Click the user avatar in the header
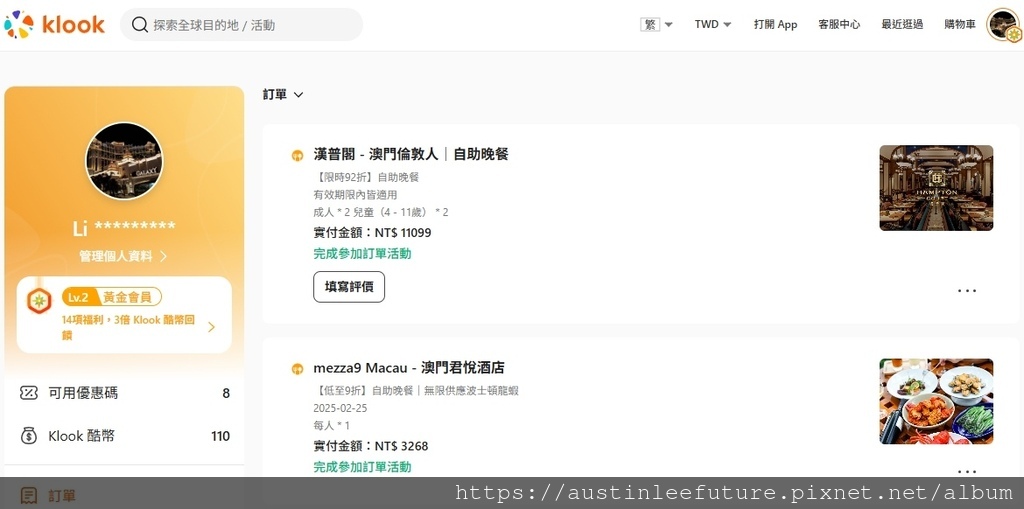This screenshot has width=1024, height=509. point(1003,25)
